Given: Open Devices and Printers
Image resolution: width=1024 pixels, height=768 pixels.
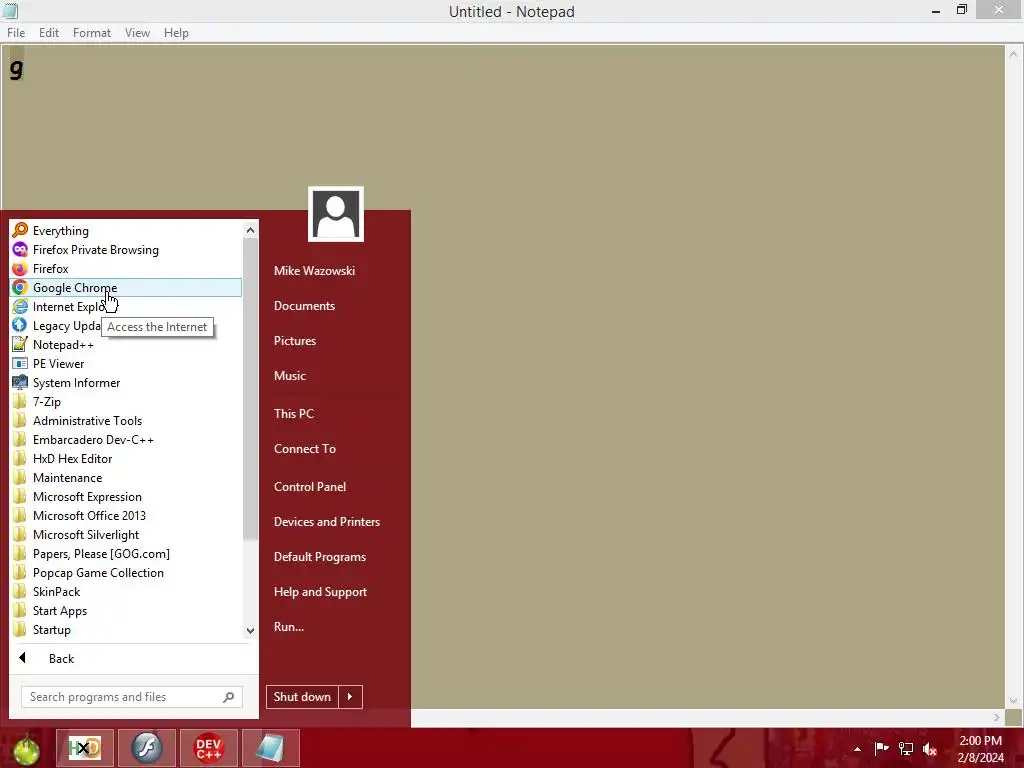Looking at the screenshot, I should click(x=327, y=522).
